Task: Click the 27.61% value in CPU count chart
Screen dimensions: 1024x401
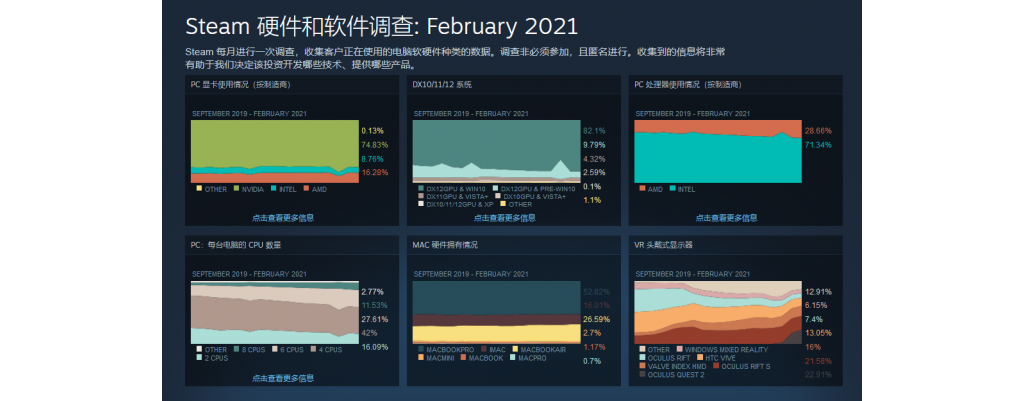Action: [x=374, y=319]
